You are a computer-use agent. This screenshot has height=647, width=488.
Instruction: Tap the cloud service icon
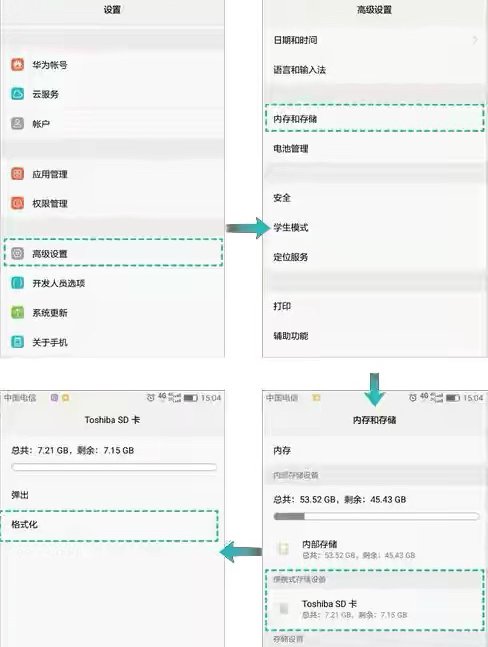17,94
